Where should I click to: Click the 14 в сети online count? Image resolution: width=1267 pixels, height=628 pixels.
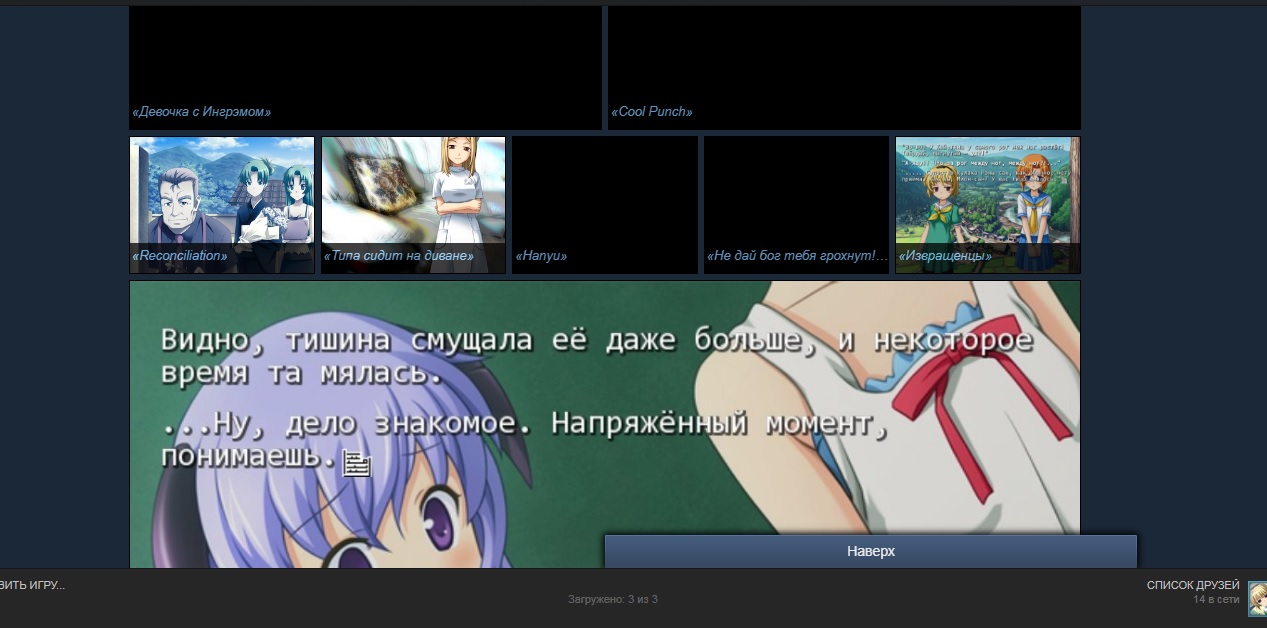click(x=1216, y=599)
